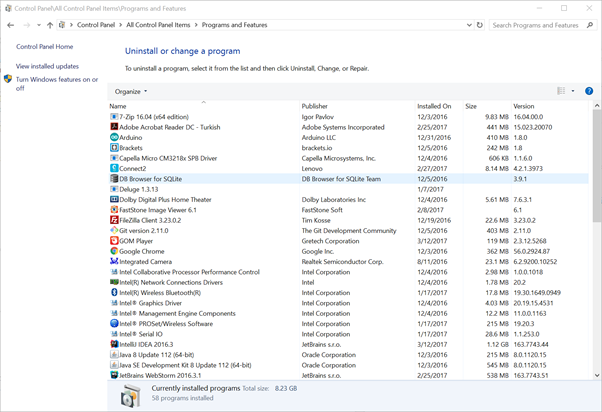Go back with the back arrow
602x412 pixels.
[10, 25]
